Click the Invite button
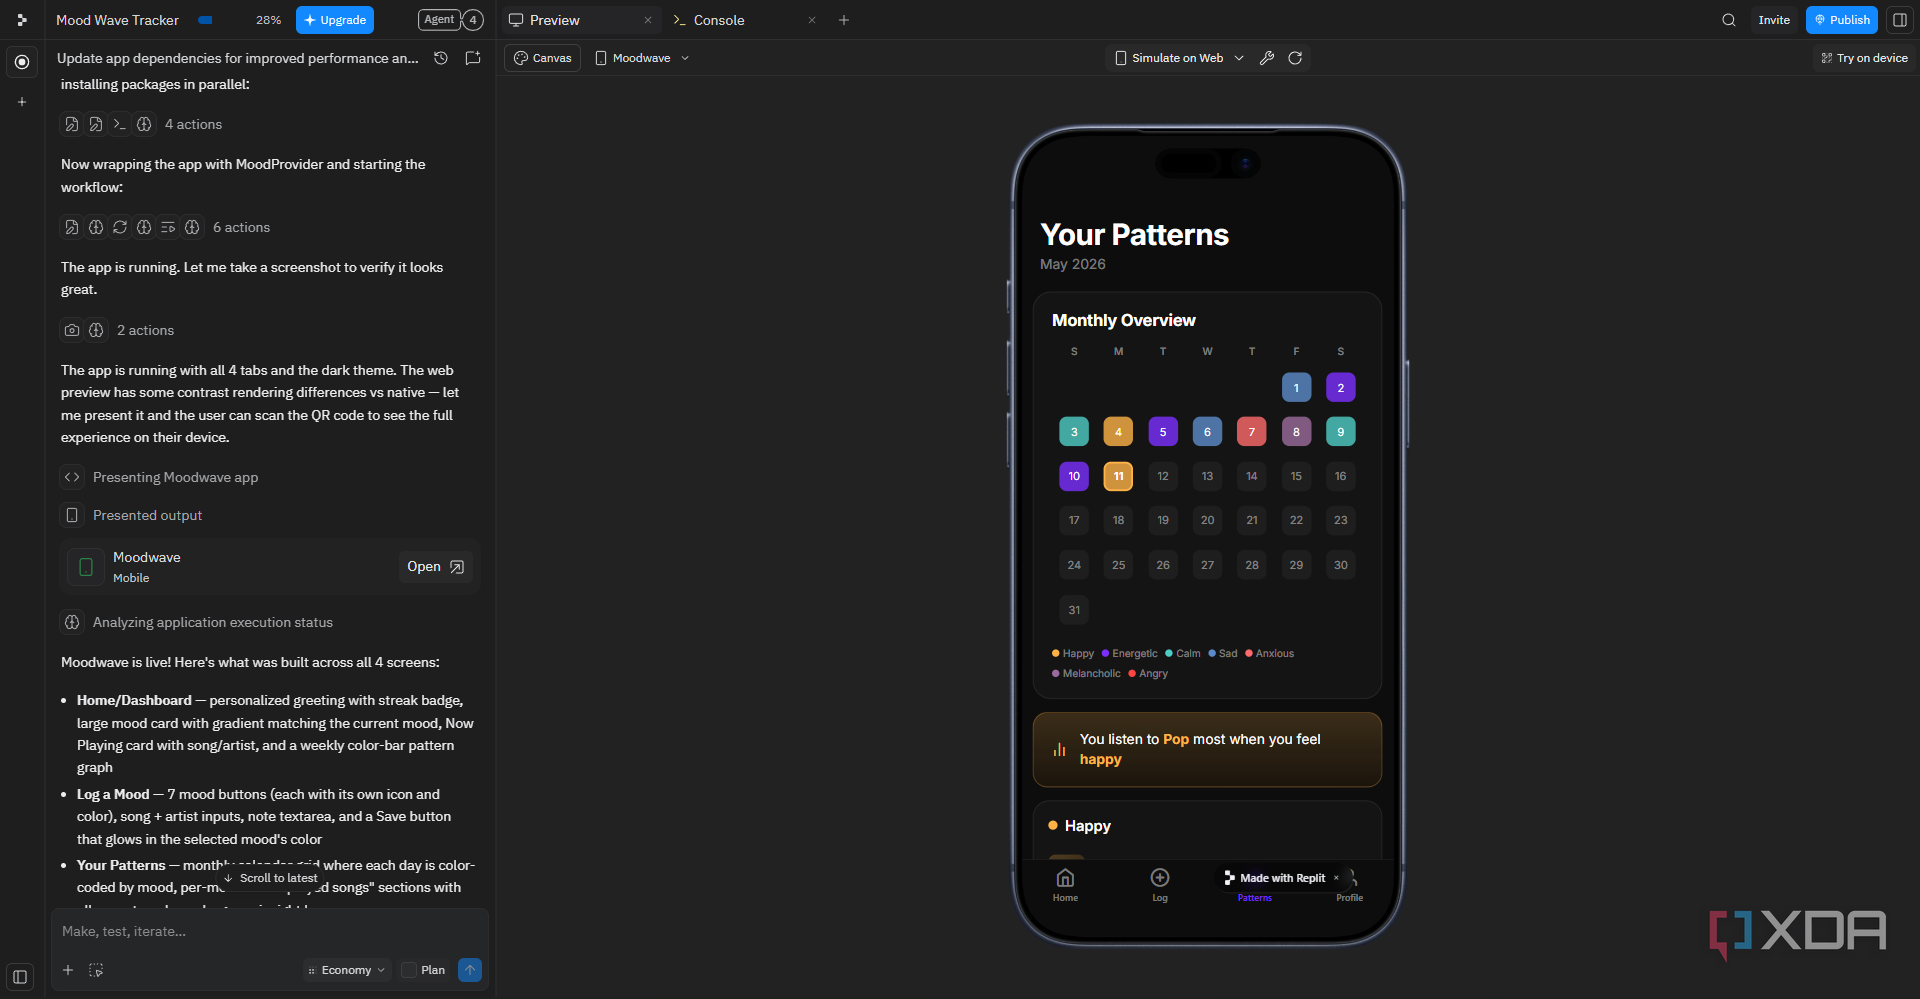The width and height of the screenshot is (1920, 999). [x=1774, y=20]
